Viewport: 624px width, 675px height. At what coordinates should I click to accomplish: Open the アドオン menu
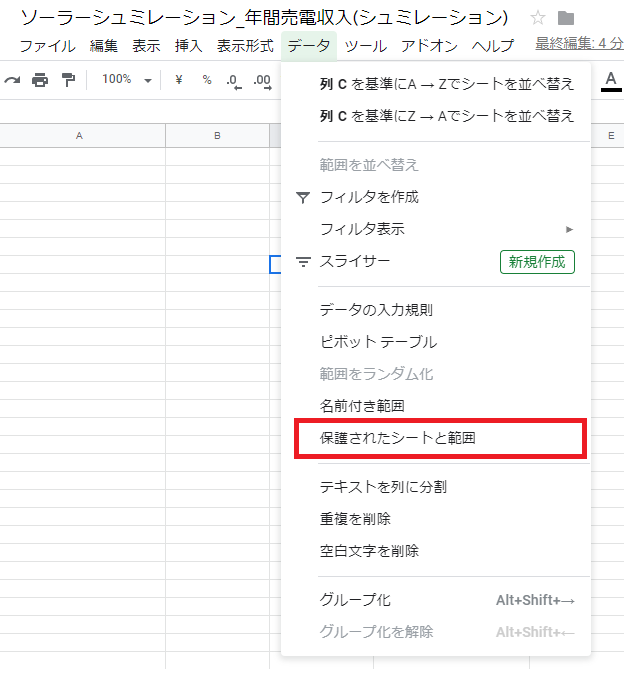(429, 46)
